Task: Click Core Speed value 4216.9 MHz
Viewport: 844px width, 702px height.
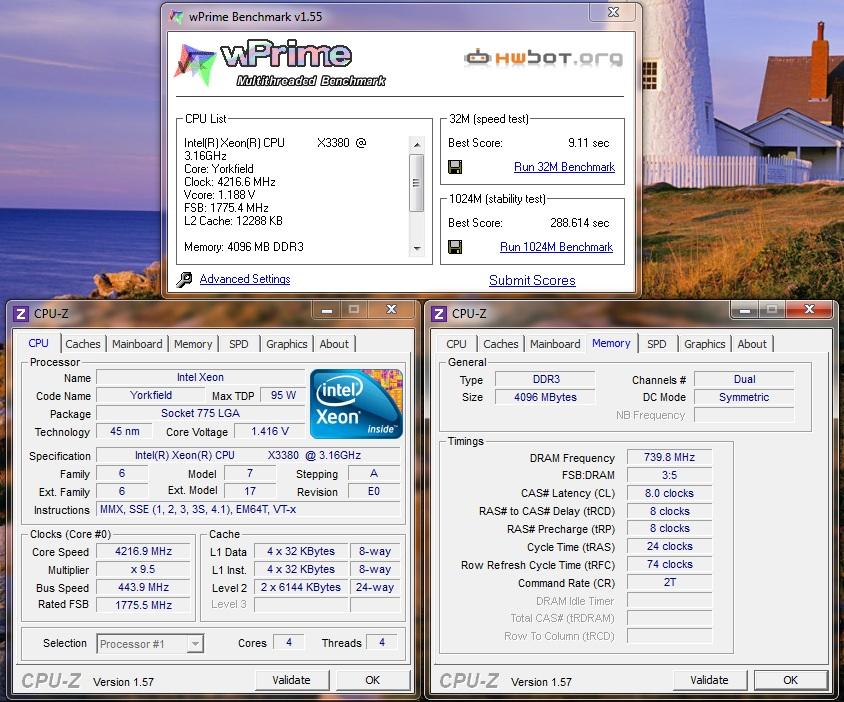Action: [x=143, y=552]
